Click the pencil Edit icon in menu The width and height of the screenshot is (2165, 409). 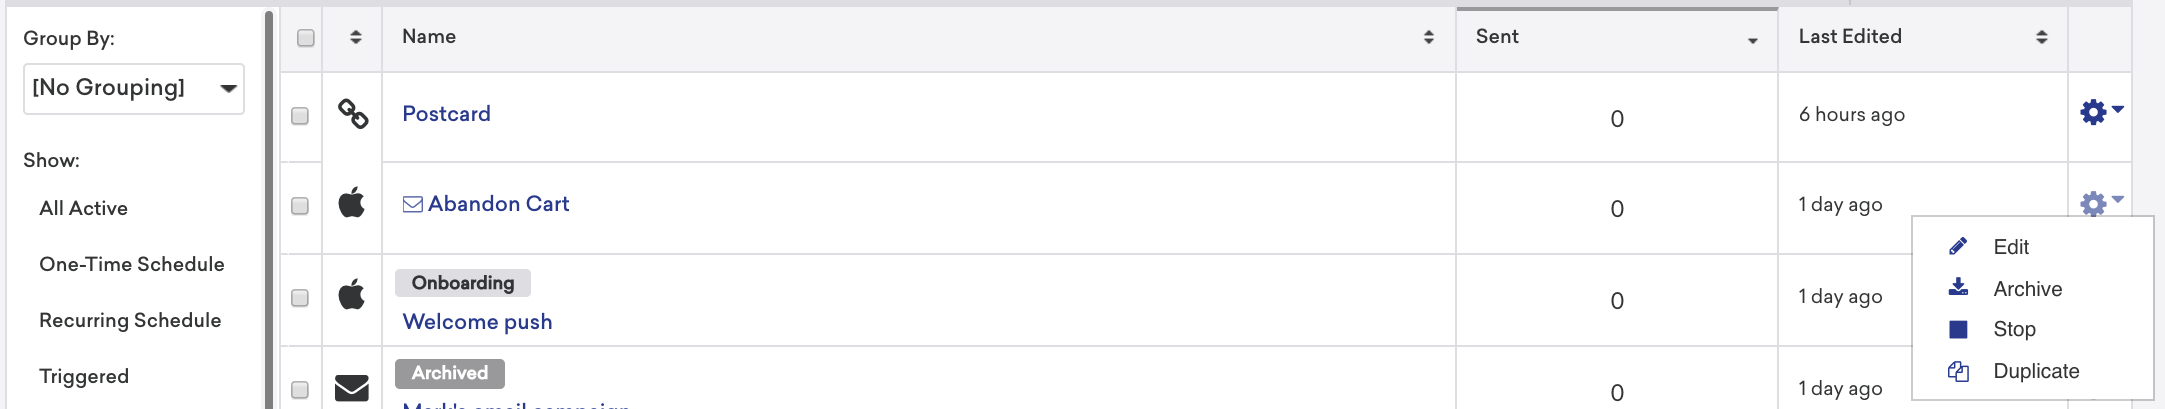coord(1958,246)
